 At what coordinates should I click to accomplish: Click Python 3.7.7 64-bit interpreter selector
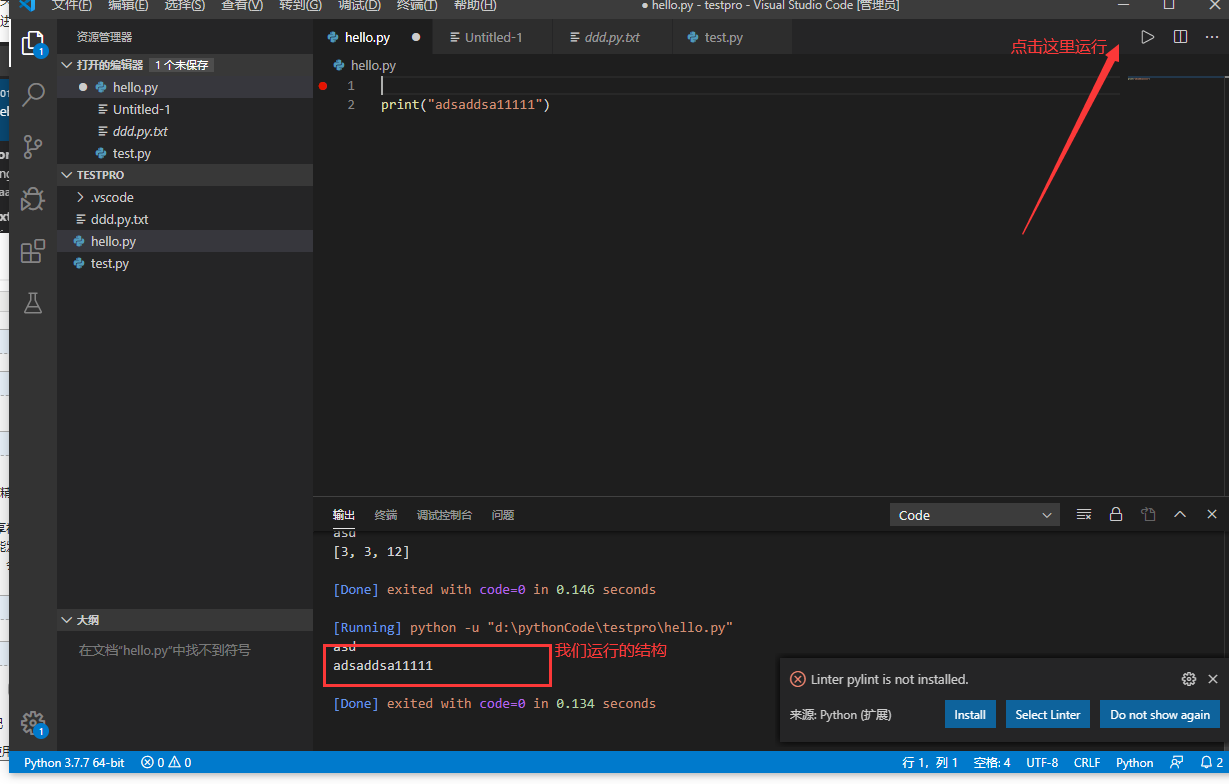(74, 762)
